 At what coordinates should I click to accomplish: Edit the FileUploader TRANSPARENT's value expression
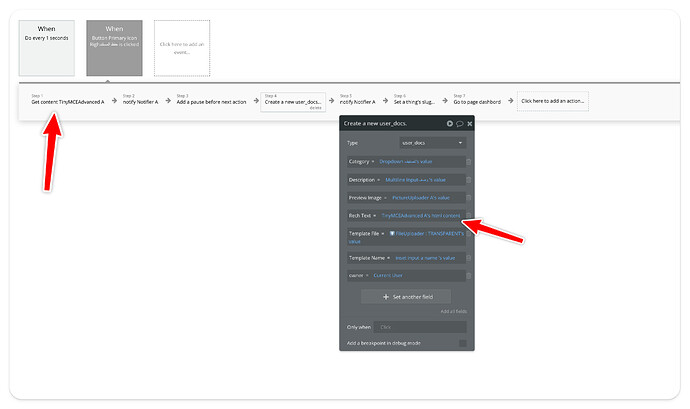pos(407,238)
